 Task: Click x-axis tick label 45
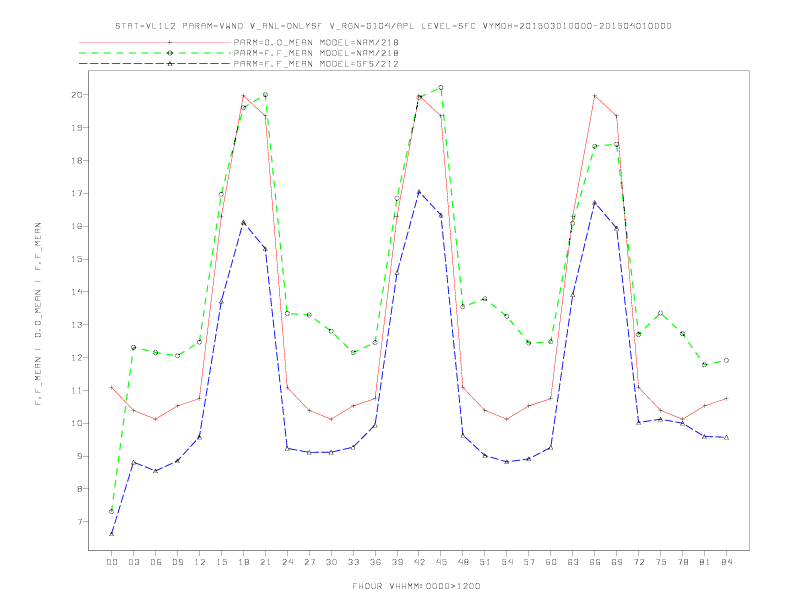(441, 562)
